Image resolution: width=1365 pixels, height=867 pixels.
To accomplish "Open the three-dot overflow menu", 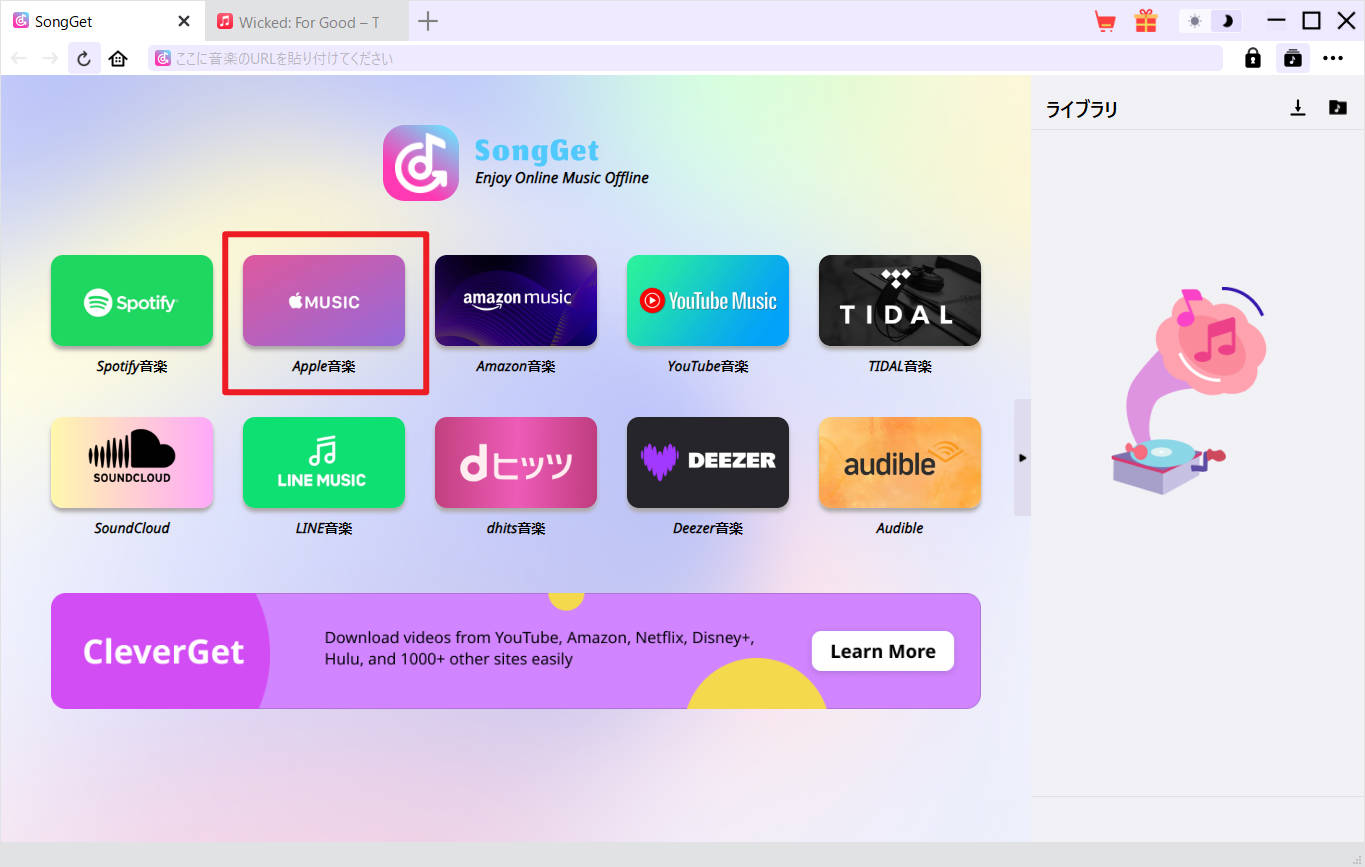I will click(1333, 57).
